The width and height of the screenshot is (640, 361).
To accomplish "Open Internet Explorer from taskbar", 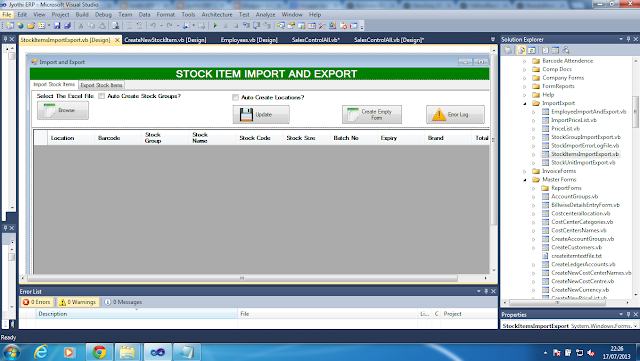I will click(x=41, y=352).
